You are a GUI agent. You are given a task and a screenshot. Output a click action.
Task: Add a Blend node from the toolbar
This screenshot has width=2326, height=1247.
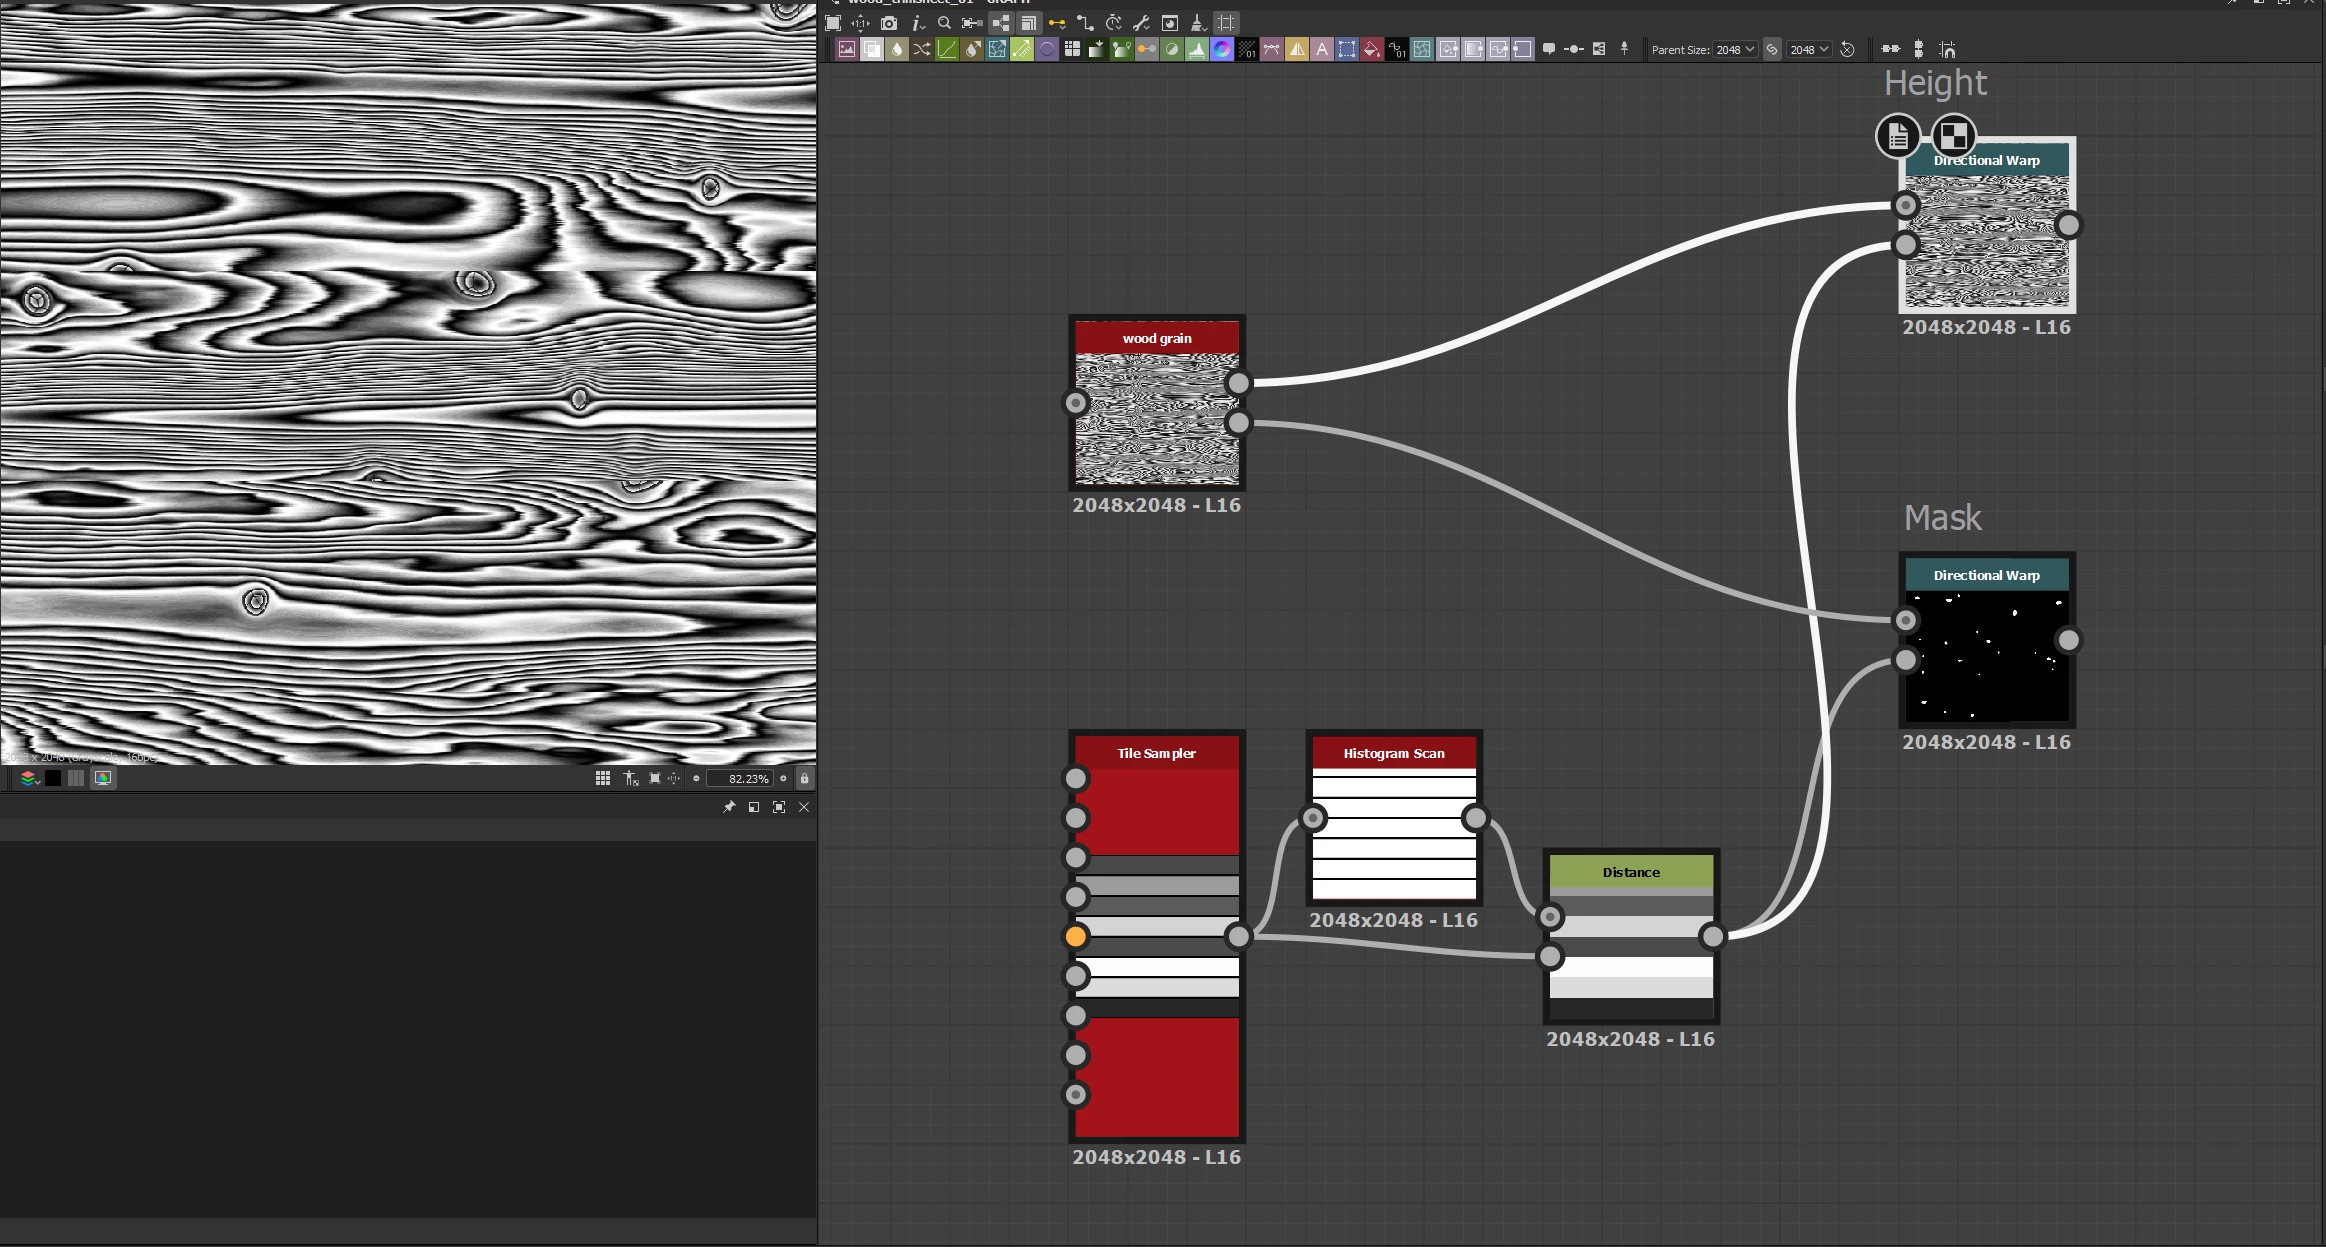872,49
